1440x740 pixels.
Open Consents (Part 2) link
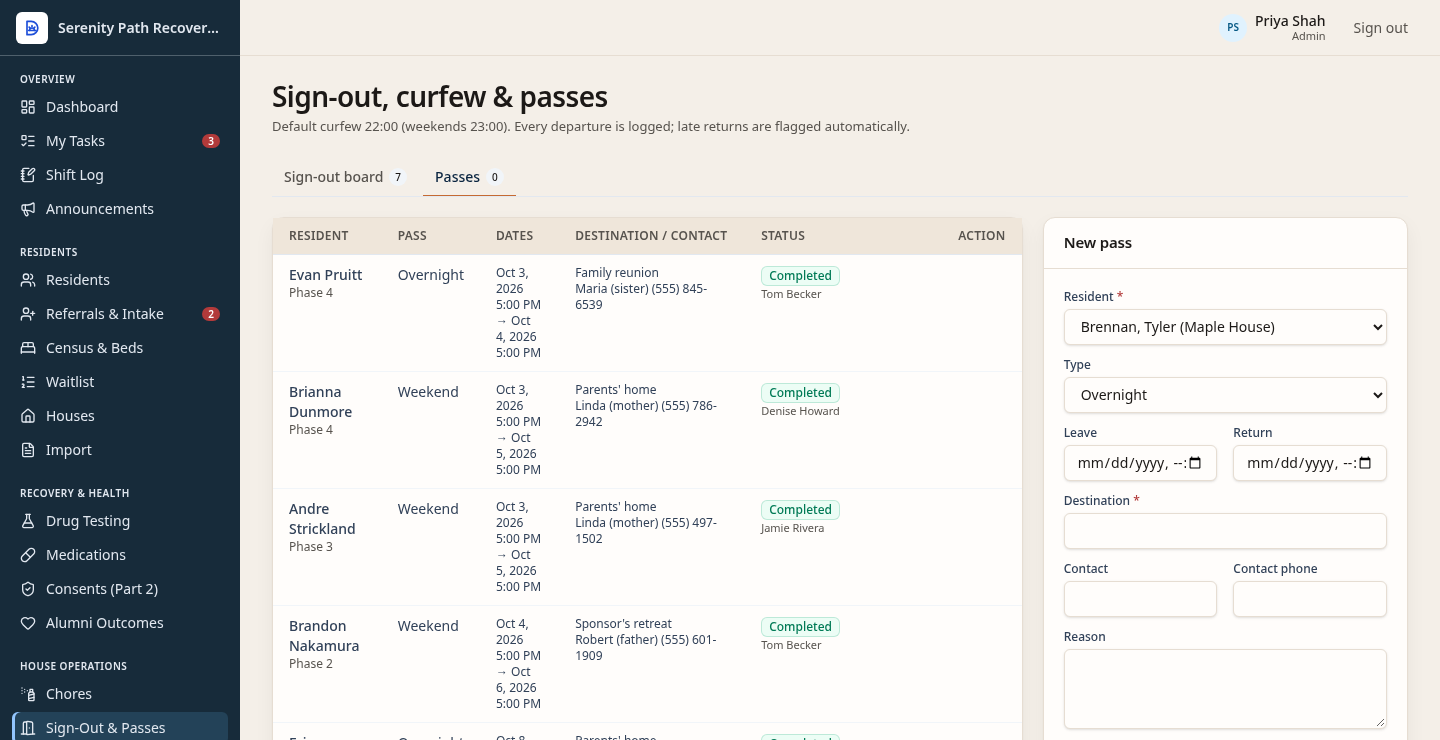(120, 589)
